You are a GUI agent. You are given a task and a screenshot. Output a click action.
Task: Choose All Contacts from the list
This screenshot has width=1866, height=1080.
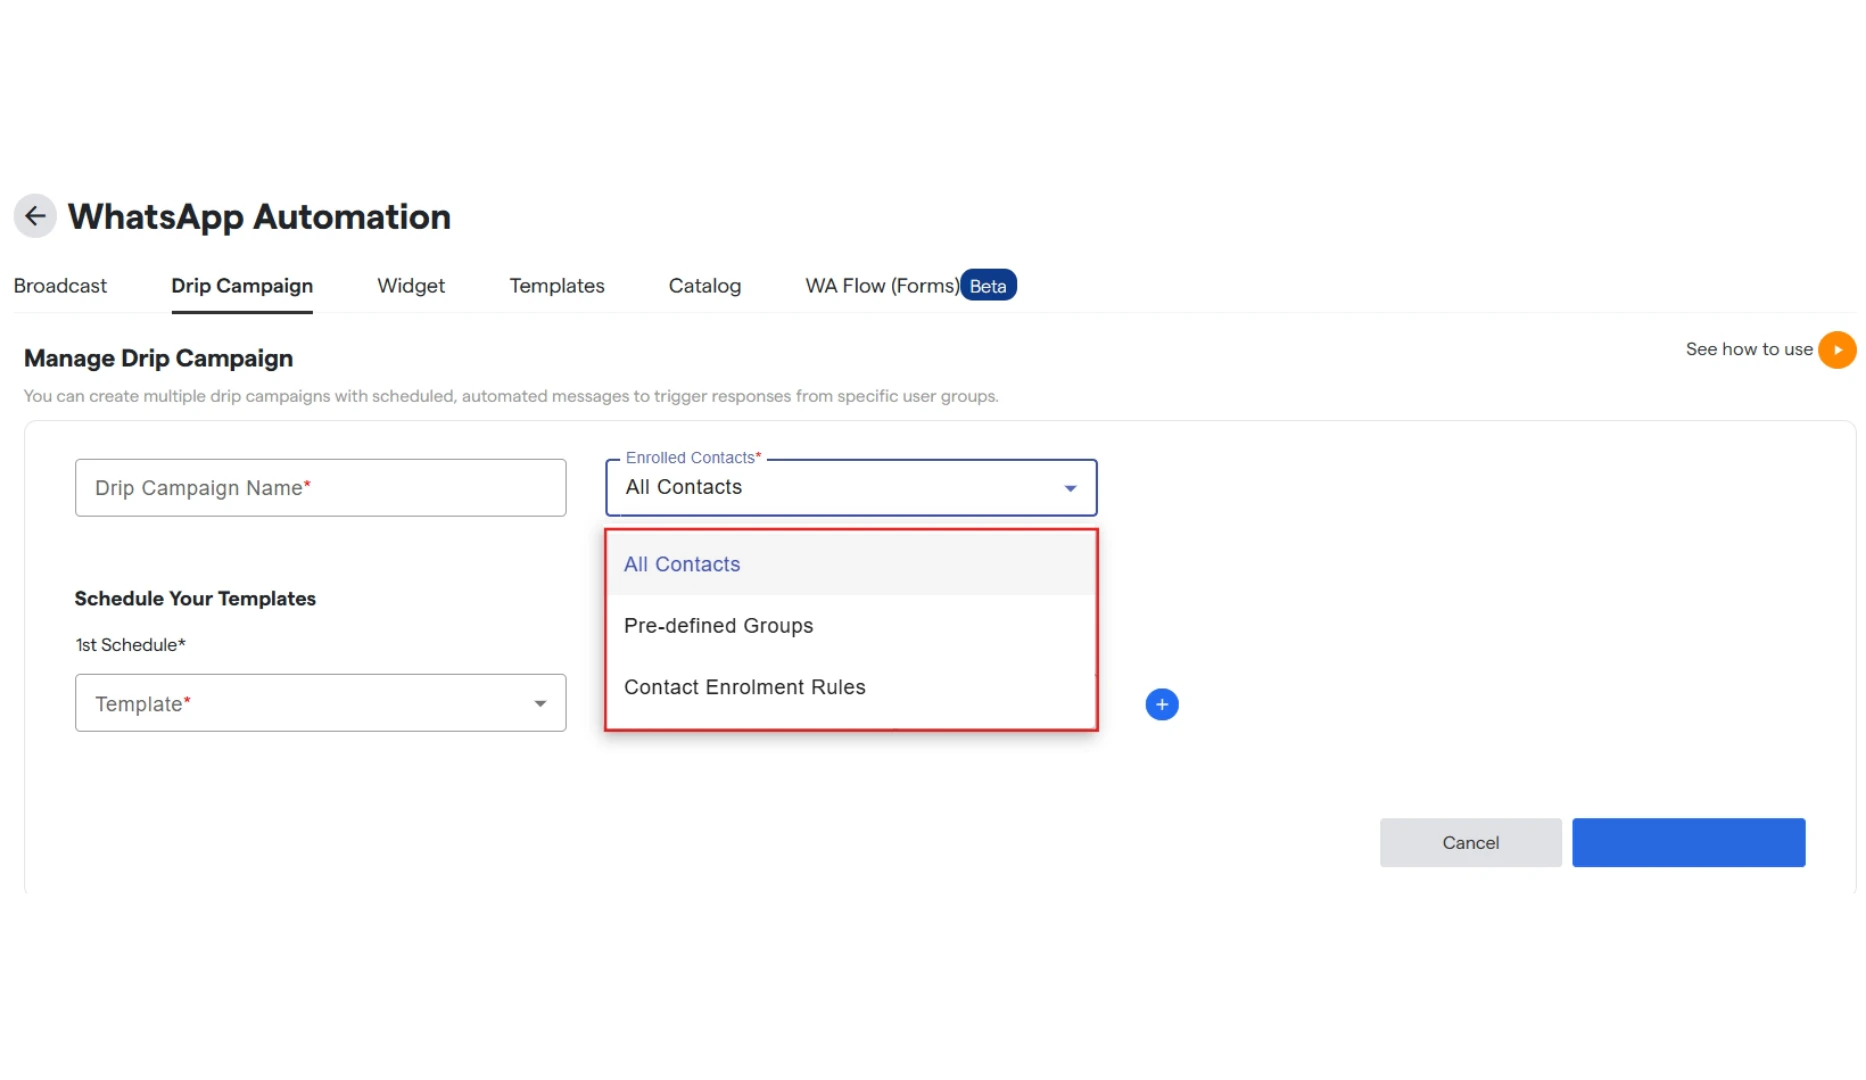[851, 564]
